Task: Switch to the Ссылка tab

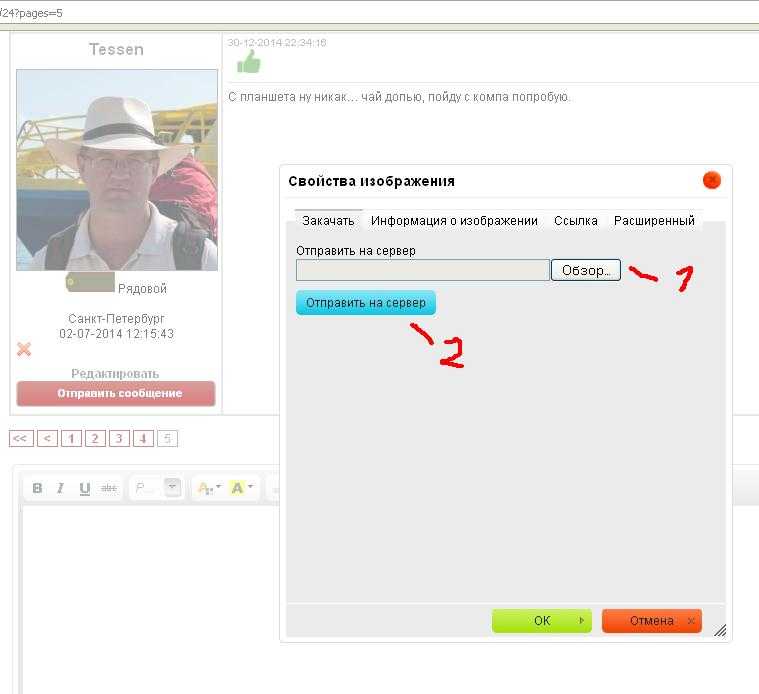Action: tap(576, 221)
